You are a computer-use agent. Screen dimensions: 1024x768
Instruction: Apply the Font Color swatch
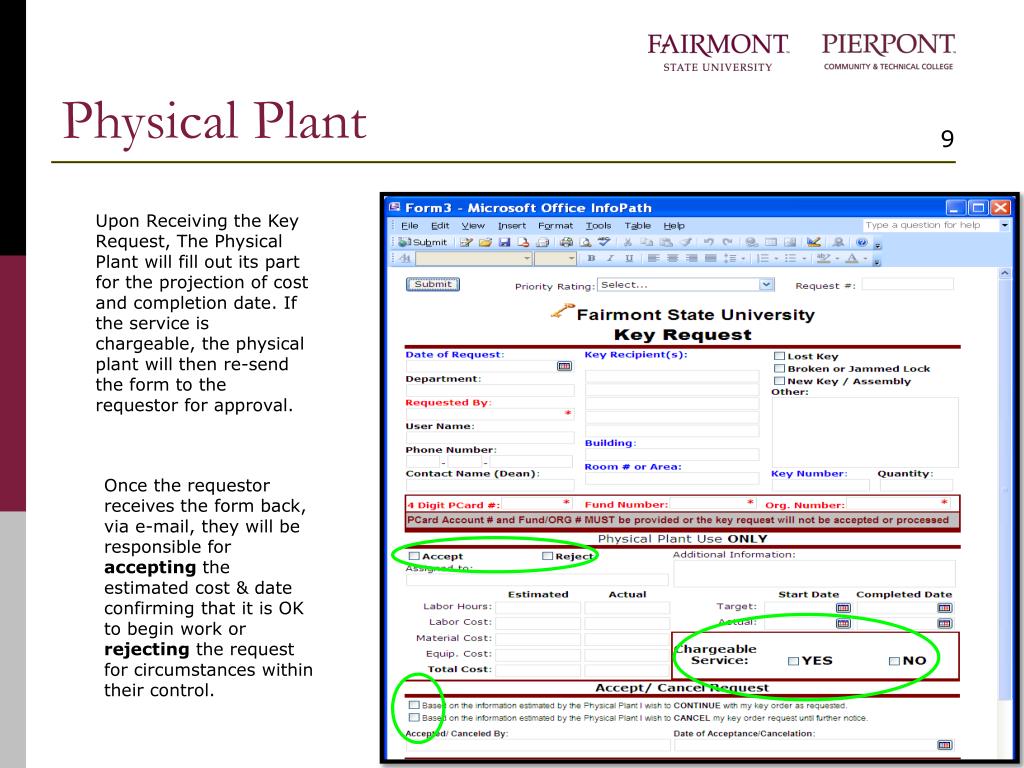click(x=852, y=258)
